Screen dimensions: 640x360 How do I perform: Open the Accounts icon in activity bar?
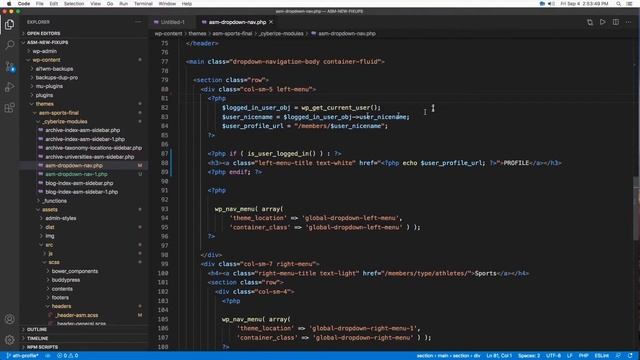[x=9, y=319]
